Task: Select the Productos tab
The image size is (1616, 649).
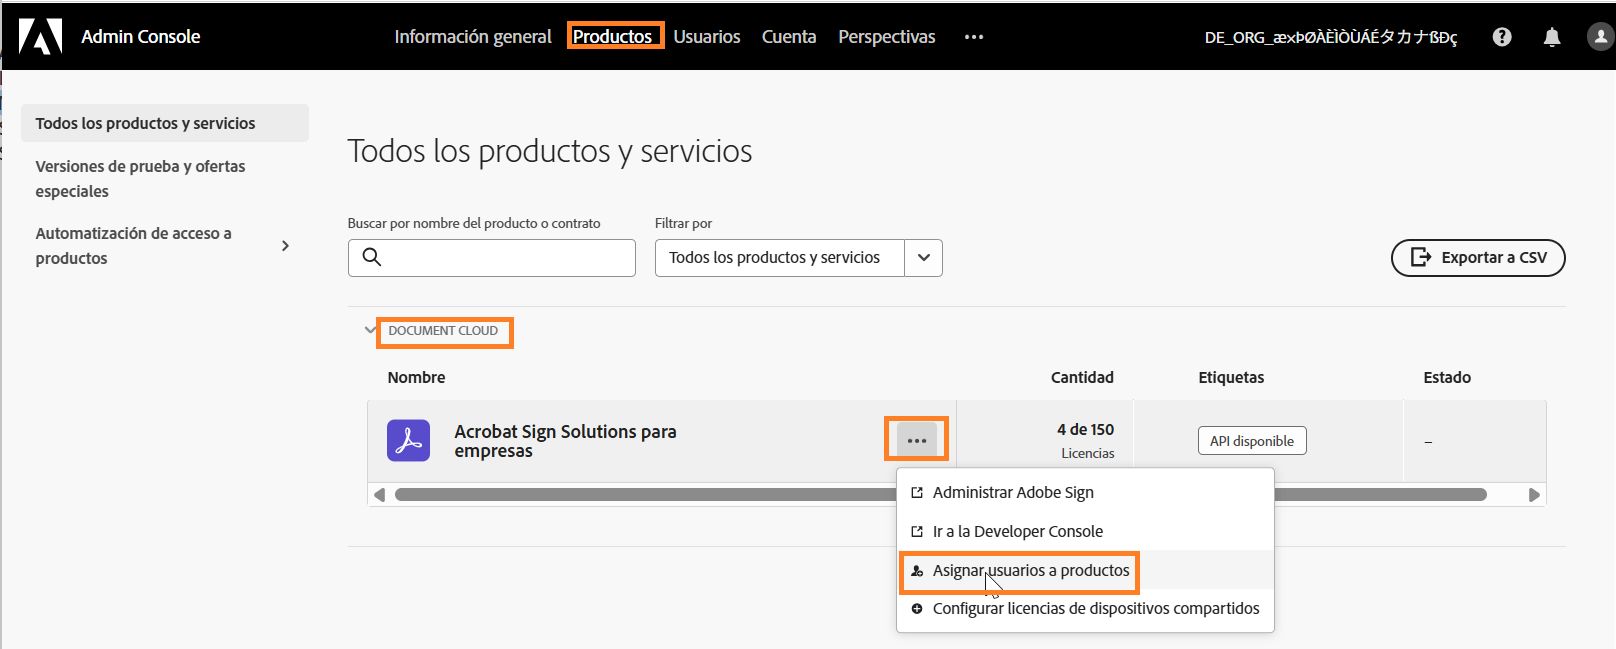Action: [613, 37]
